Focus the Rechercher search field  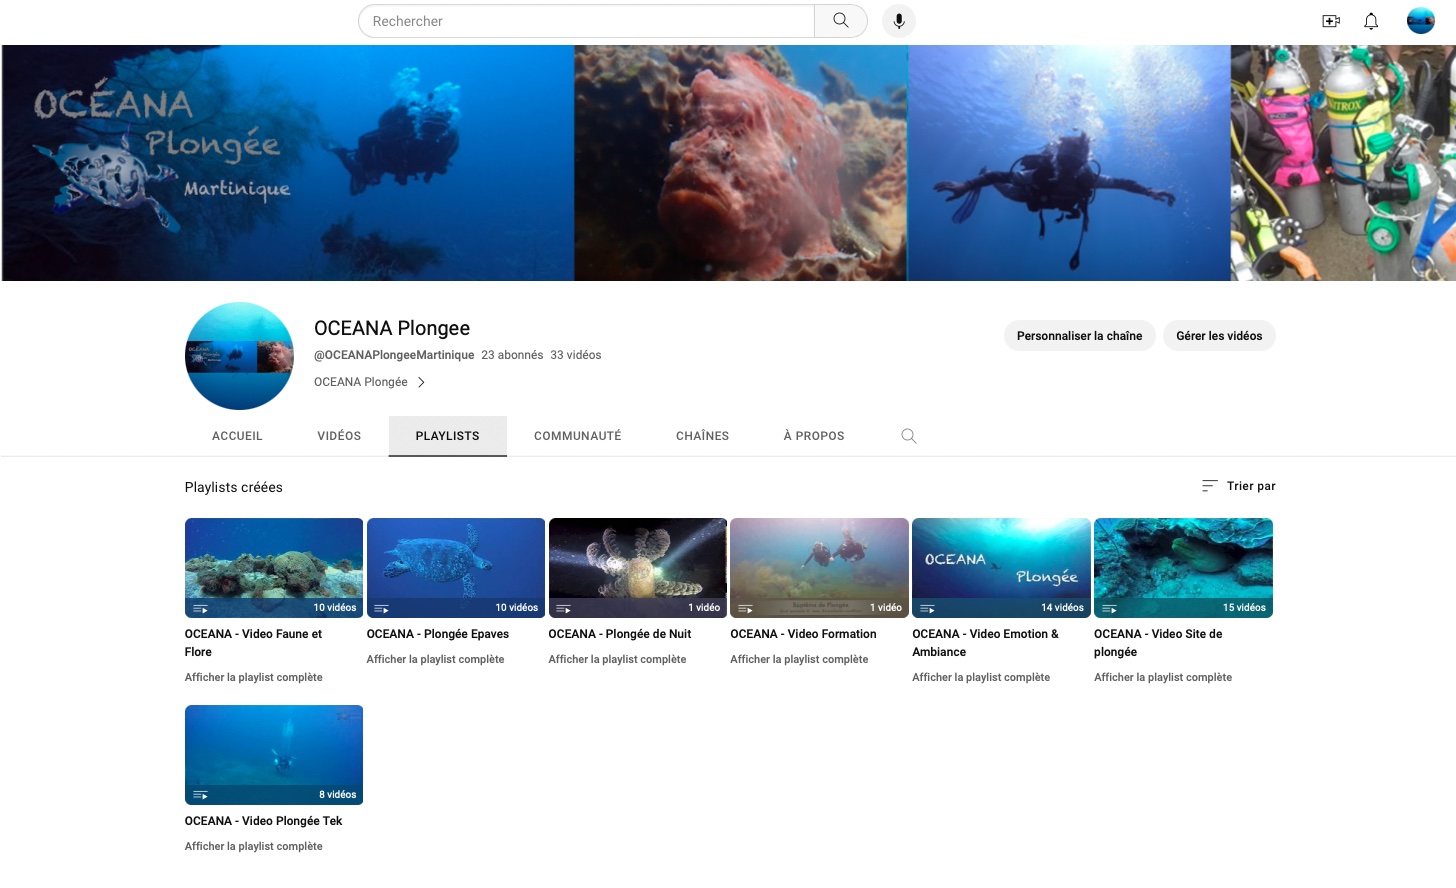coord(586,21)
